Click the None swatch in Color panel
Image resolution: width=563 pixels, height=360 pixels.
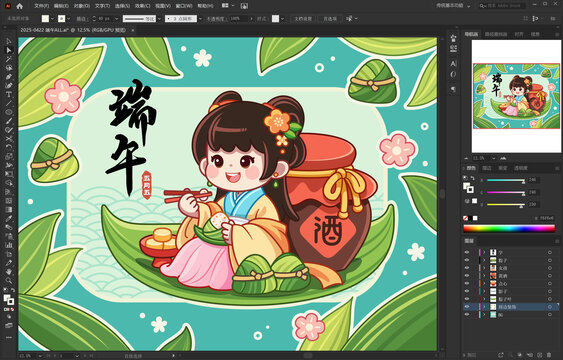(x=465, y=218)
